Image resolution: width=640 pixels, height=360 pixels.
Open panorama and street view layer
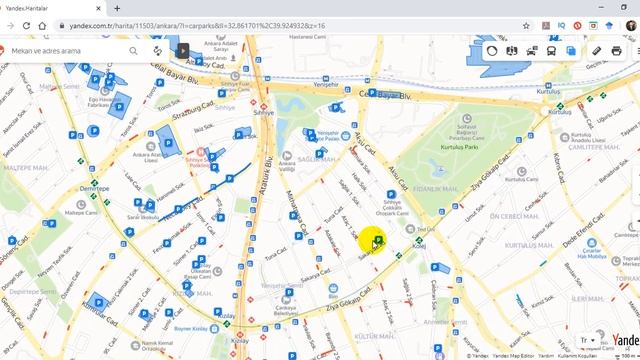click(511, 51)
